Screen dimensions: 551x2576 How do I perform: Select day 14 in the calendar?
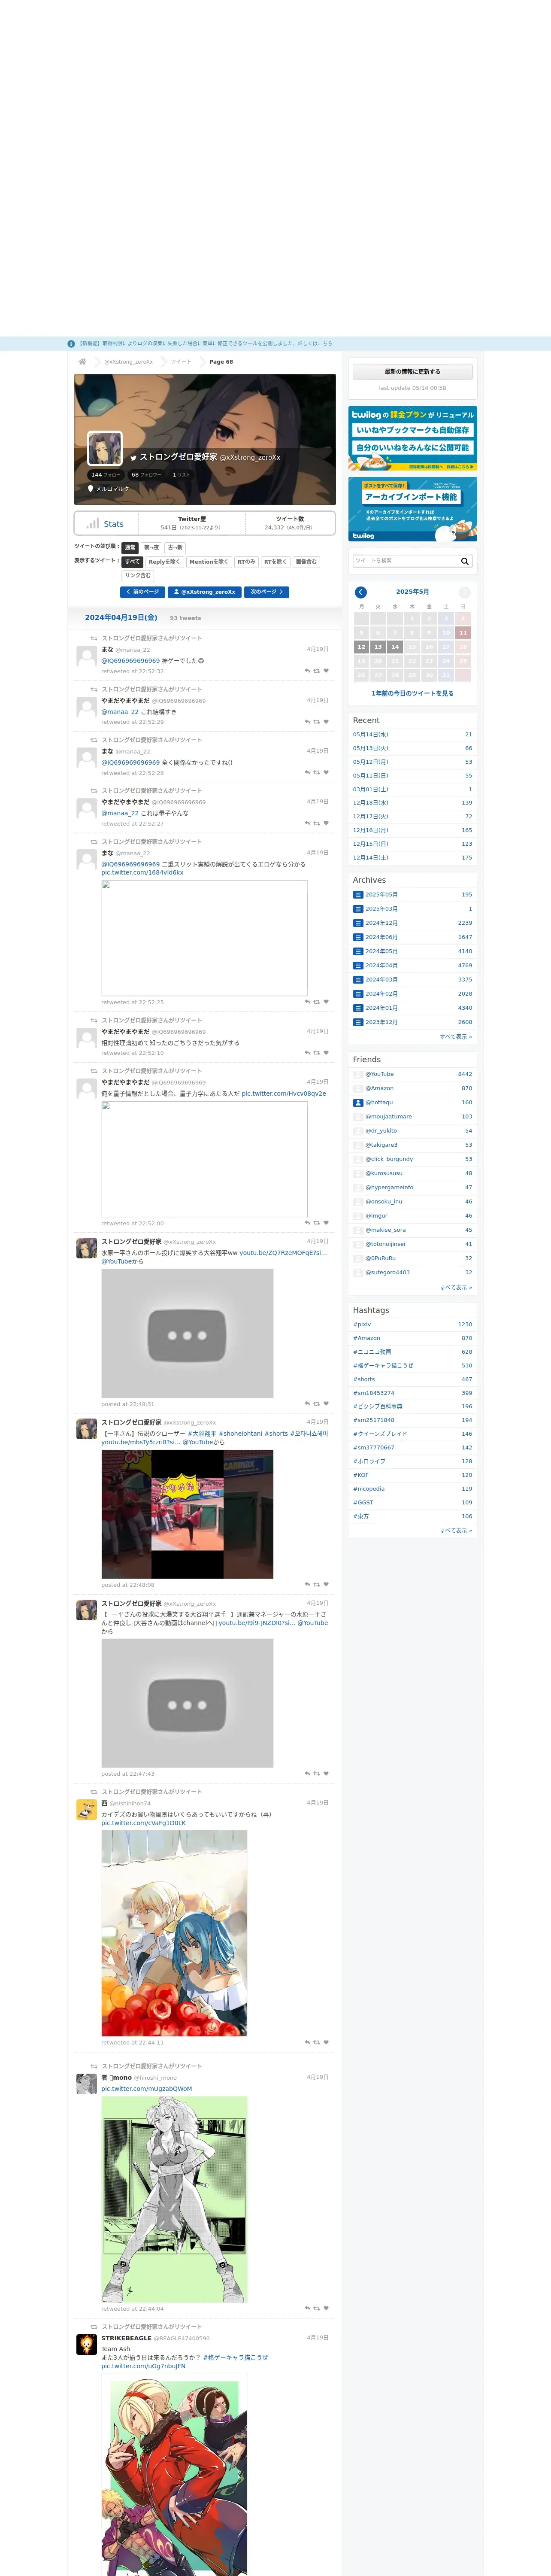pyautogui.click(x=395, y=647)
